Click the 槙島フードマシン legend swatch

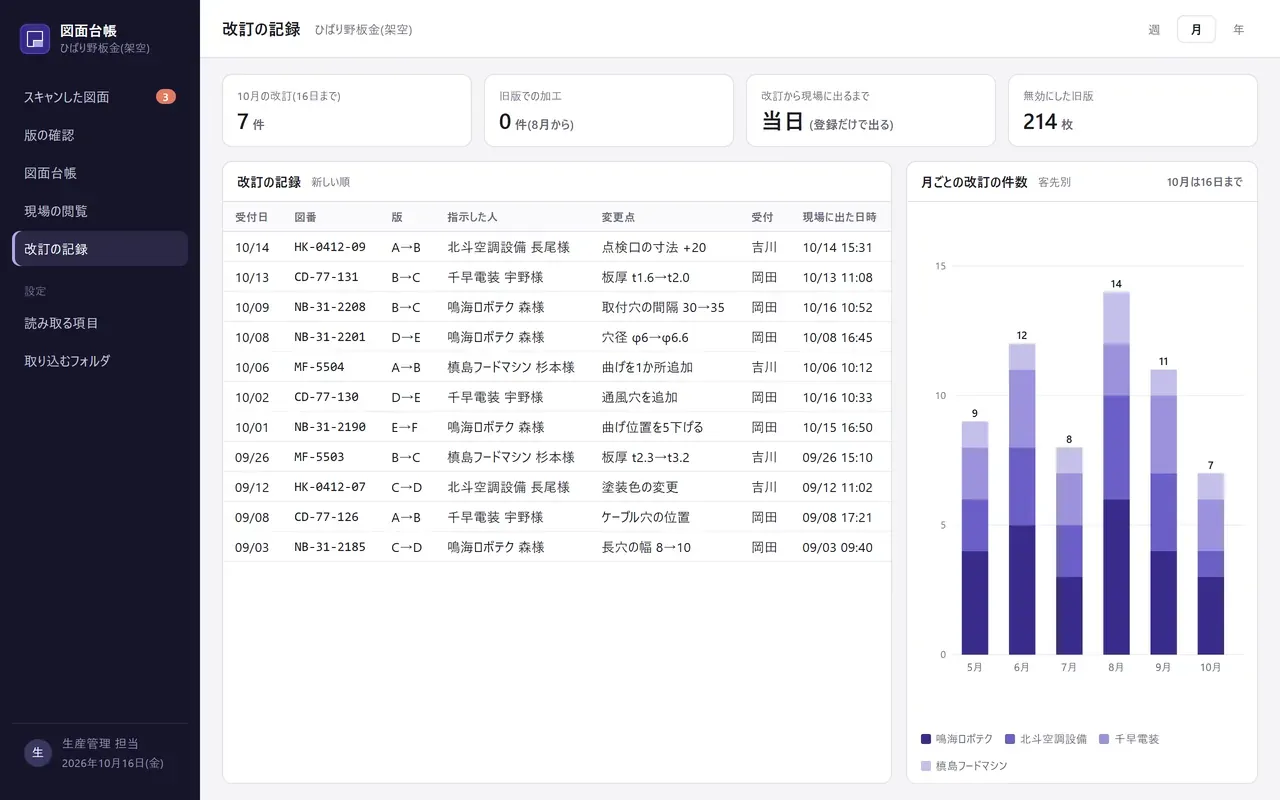[x=926, y=766]
